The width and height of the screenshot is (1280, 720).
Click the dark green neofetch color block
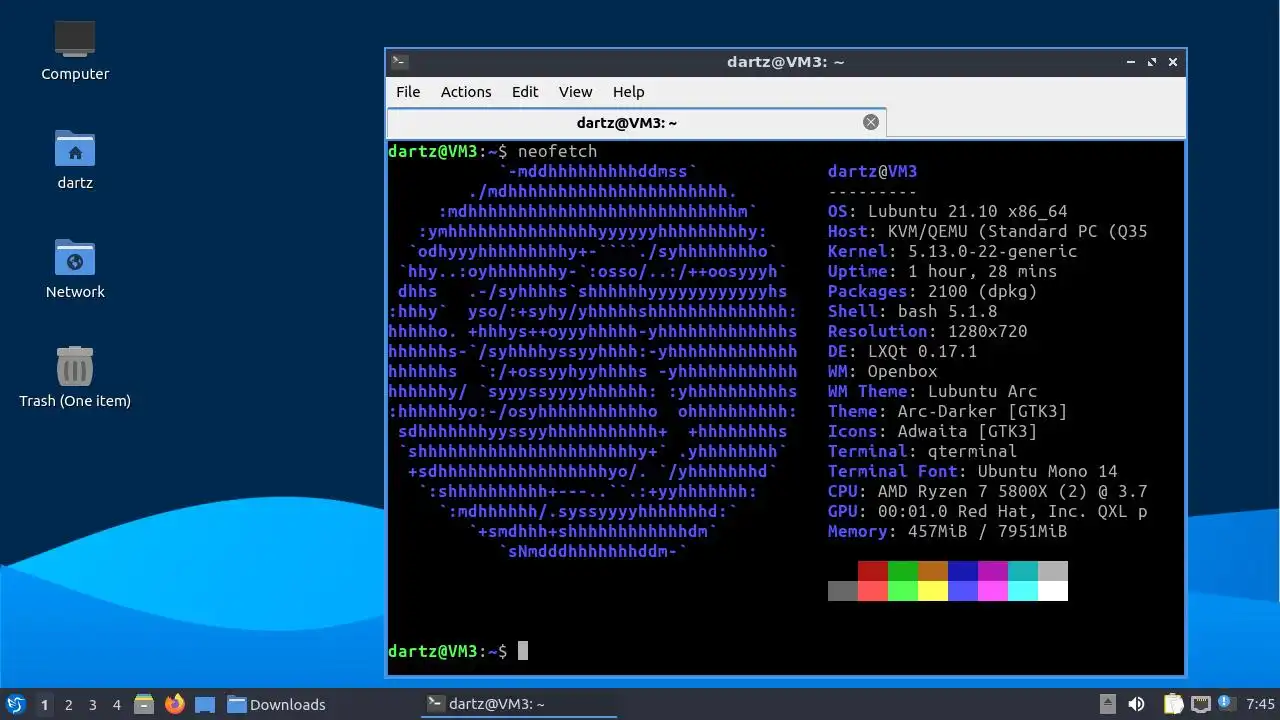(x=903, y=571)
